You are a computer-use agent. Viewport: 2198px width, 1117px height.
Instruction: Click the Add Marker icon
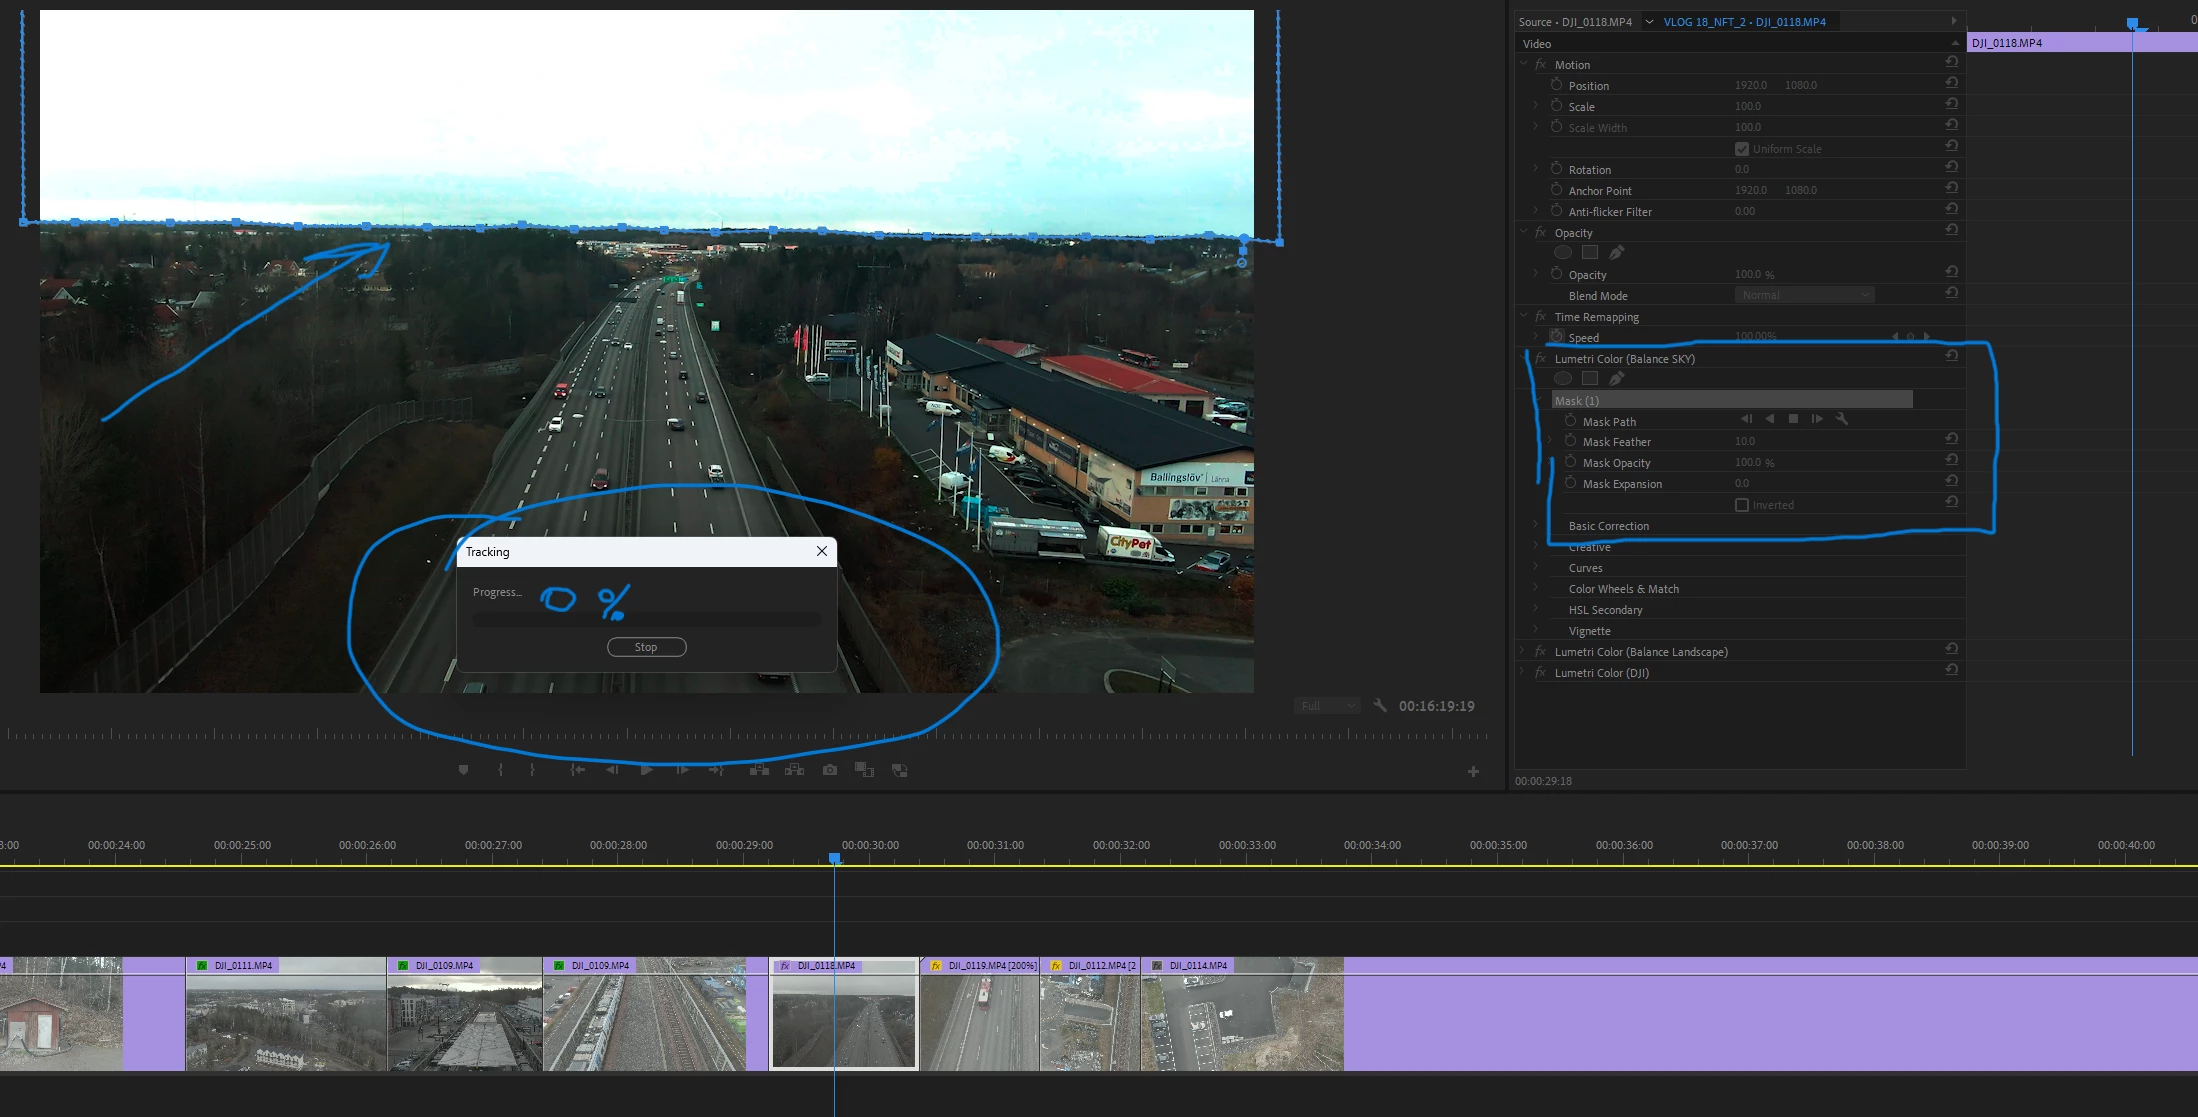(x=463, y=770)
